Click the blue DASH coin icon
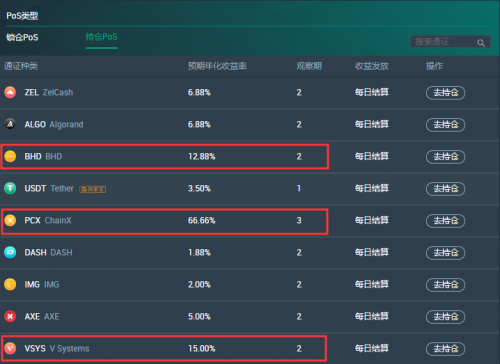This screenshot has width=500, height=364. pyautogui.click(x=10, y=252)
